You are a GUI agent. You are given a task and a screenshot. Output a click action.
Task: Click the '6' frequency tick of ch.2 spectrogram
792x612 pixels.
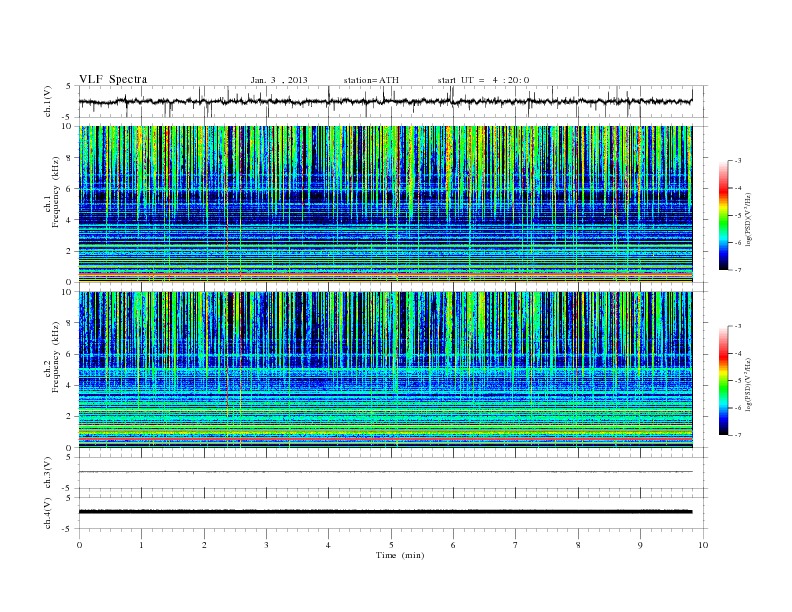(69, 354)
